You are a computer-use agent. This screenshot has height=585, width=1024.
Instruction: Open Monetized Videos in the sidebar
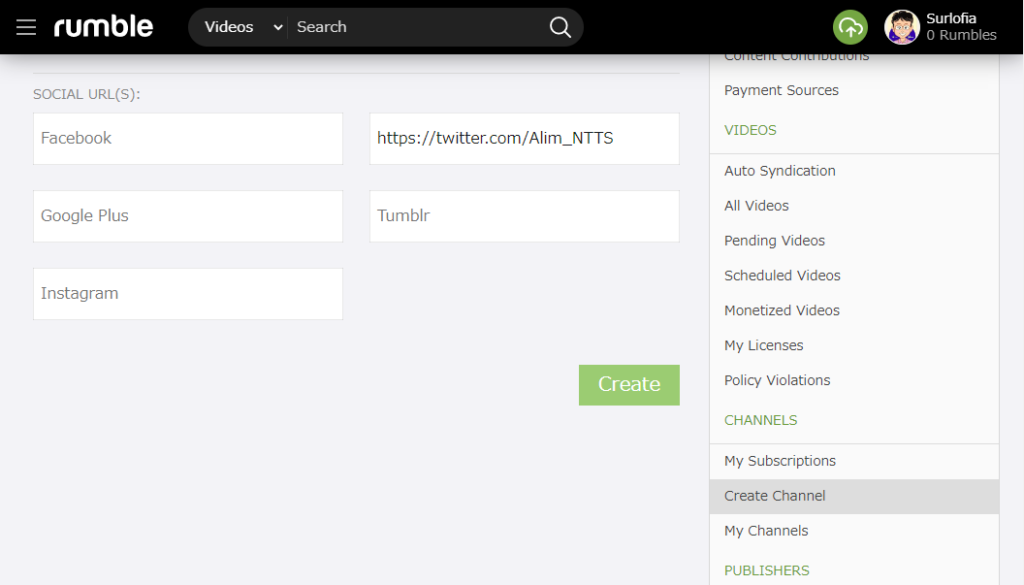(x=782, y=311)
